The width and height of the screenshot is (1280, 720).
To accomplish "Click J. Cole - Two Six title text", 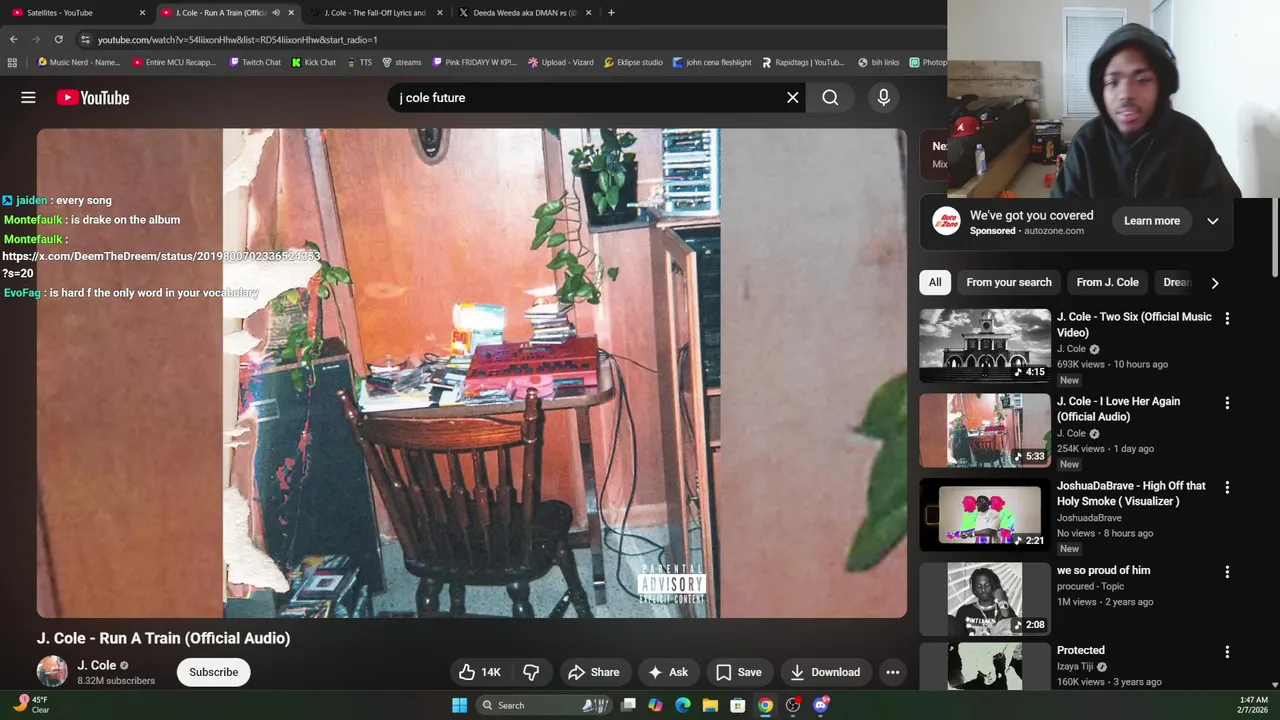I will tap(1134, 324).
